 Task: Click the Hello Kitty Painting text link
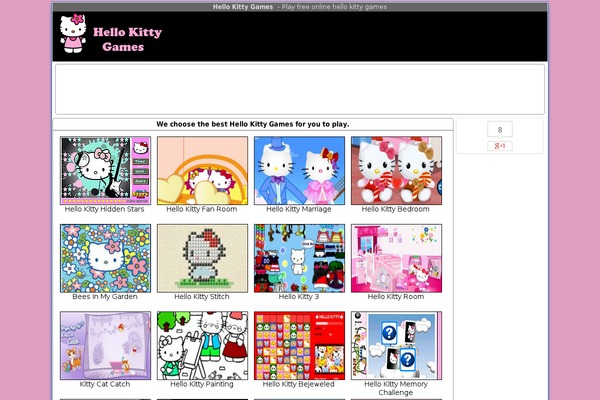tap(202, 384)
